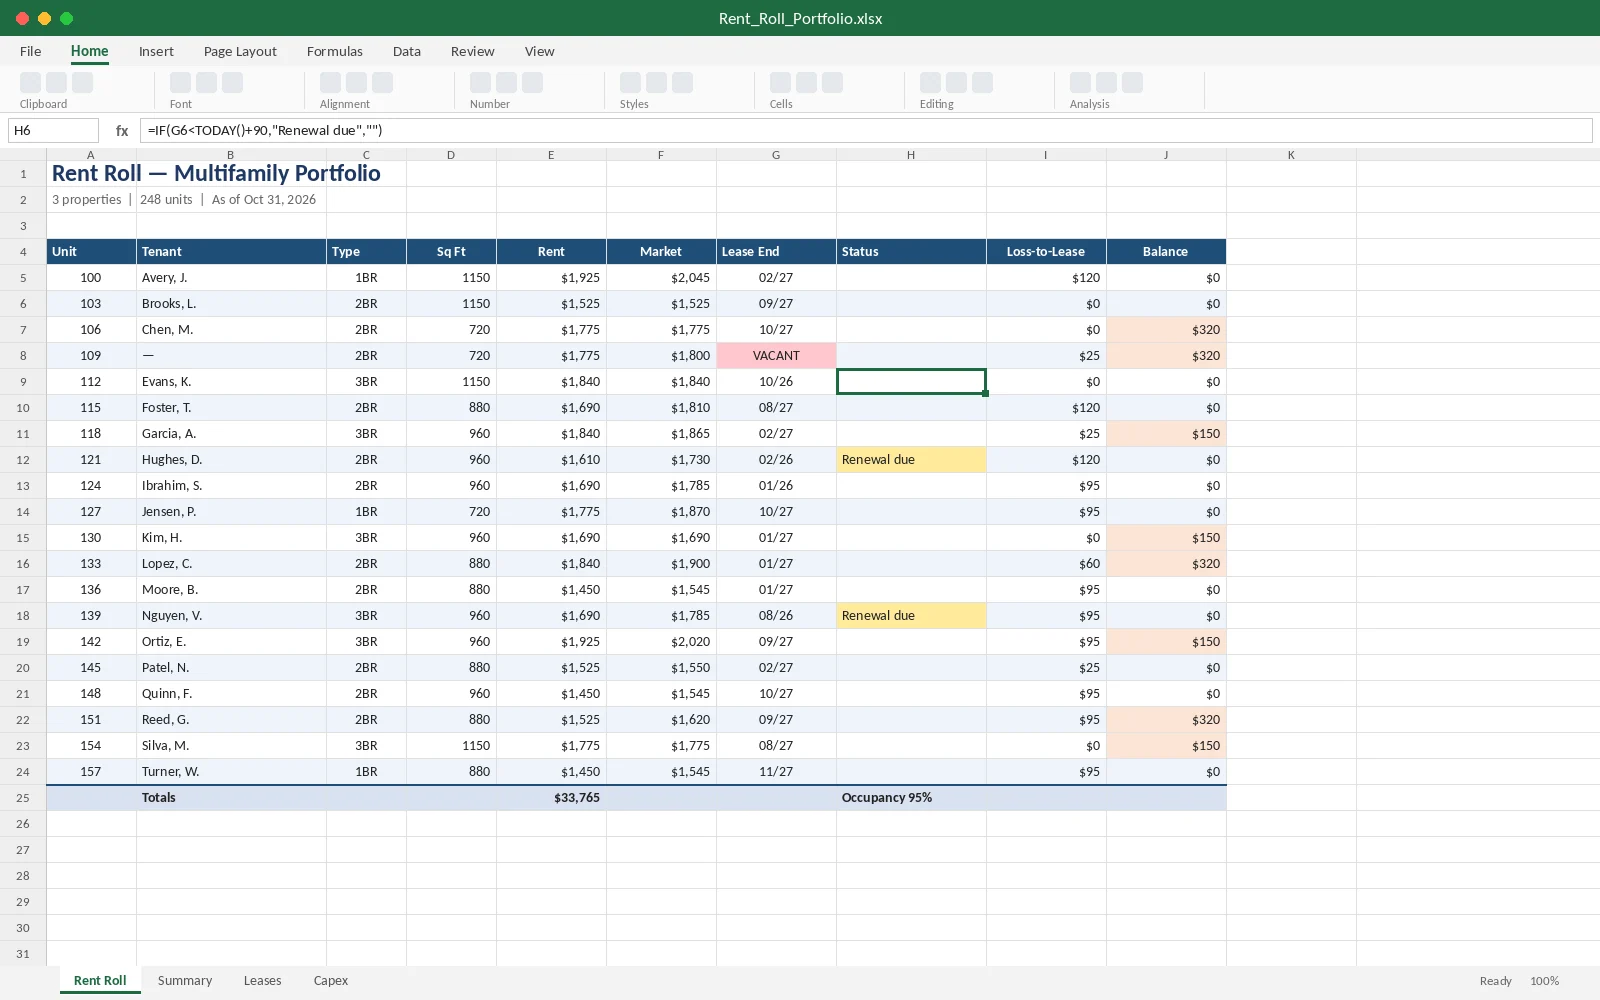Screen dimensions: 1600x1000
Task: Click the last button in the Cells group
Action: (x=833, y=83)
